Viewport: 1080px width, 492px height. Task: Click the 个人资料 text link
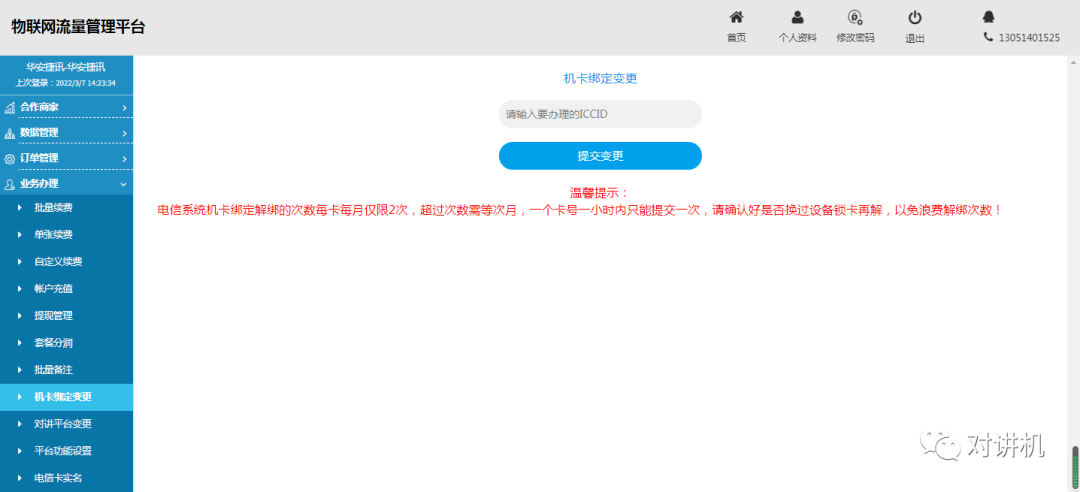(798, 39)
